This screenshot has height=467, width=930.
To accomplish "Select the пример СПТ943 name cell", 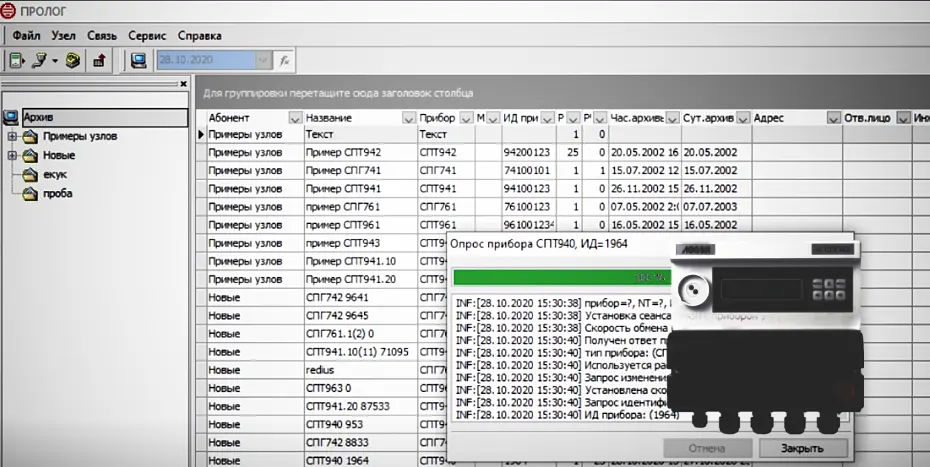I will [x=361, y=243].
